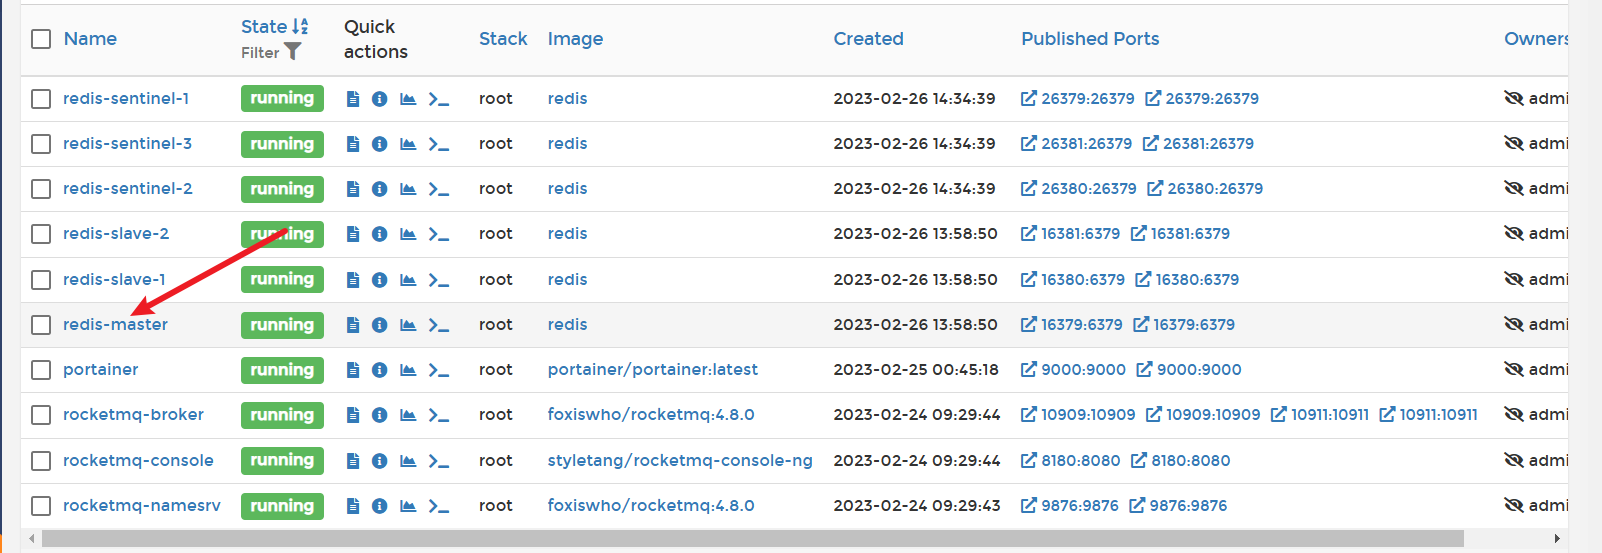The width and height of the screenshot is (1602, 553).
Task: Open exec console icon for rocketmq-broker
Action: pyautogui.click(x=438, y=415)
